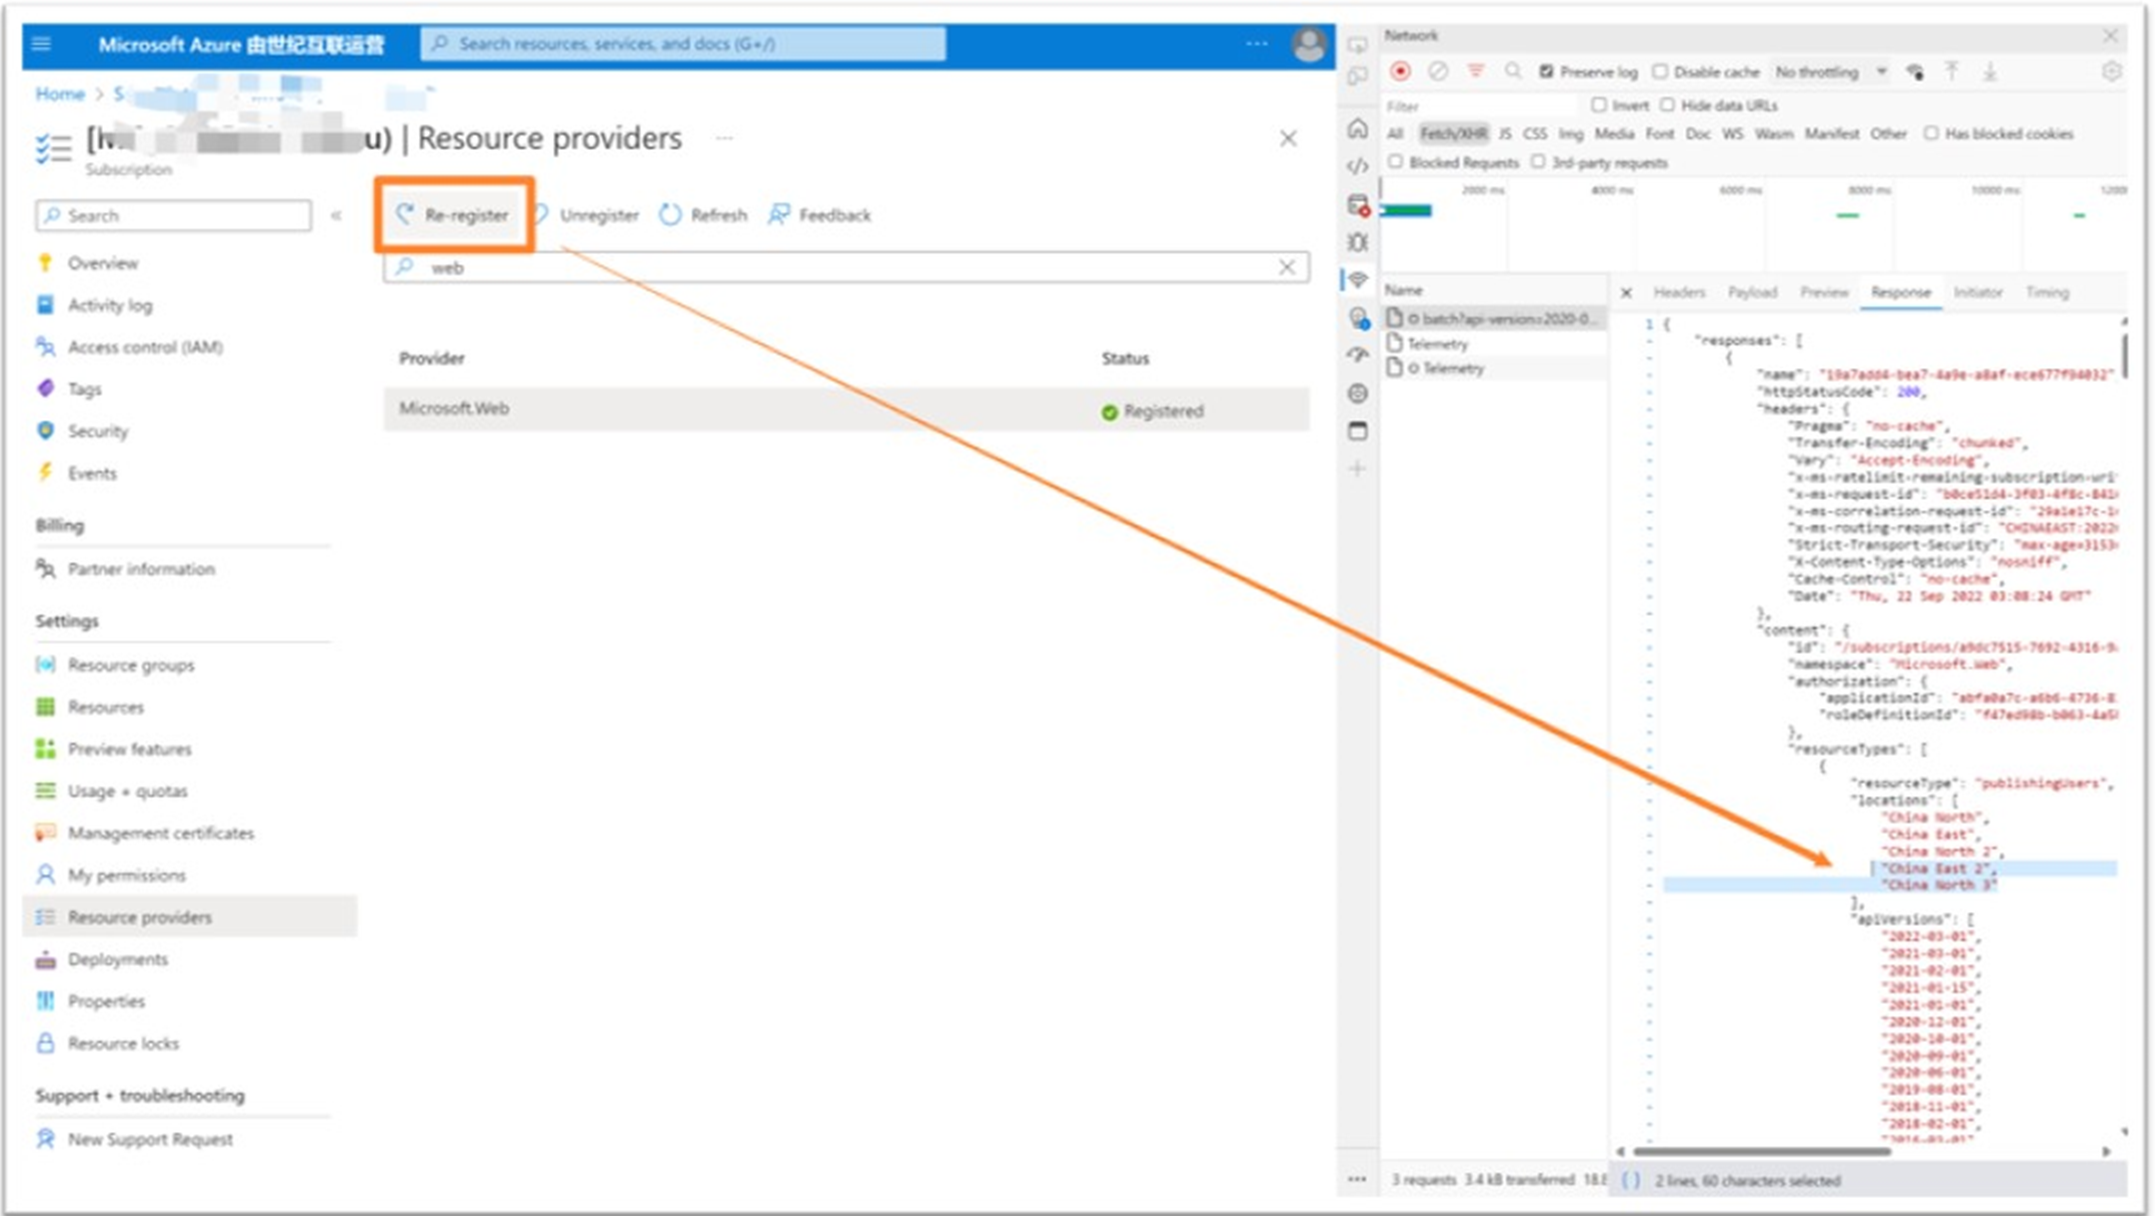Click the Home breadcrumb link
The width and height of the screenshot is (2155, 1216).
pyautogui.click(x=60, y=94)
